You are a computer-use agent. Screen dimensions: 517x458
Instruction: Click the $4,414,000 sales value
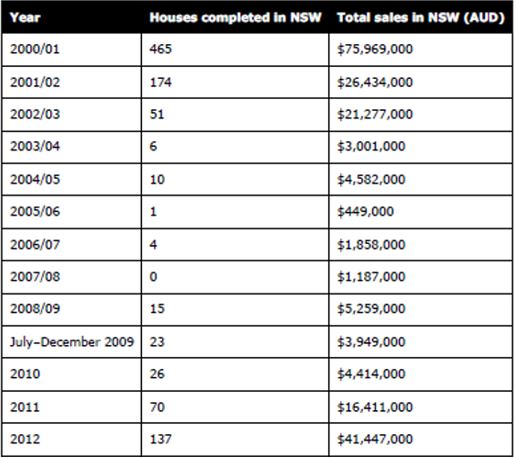371,374
